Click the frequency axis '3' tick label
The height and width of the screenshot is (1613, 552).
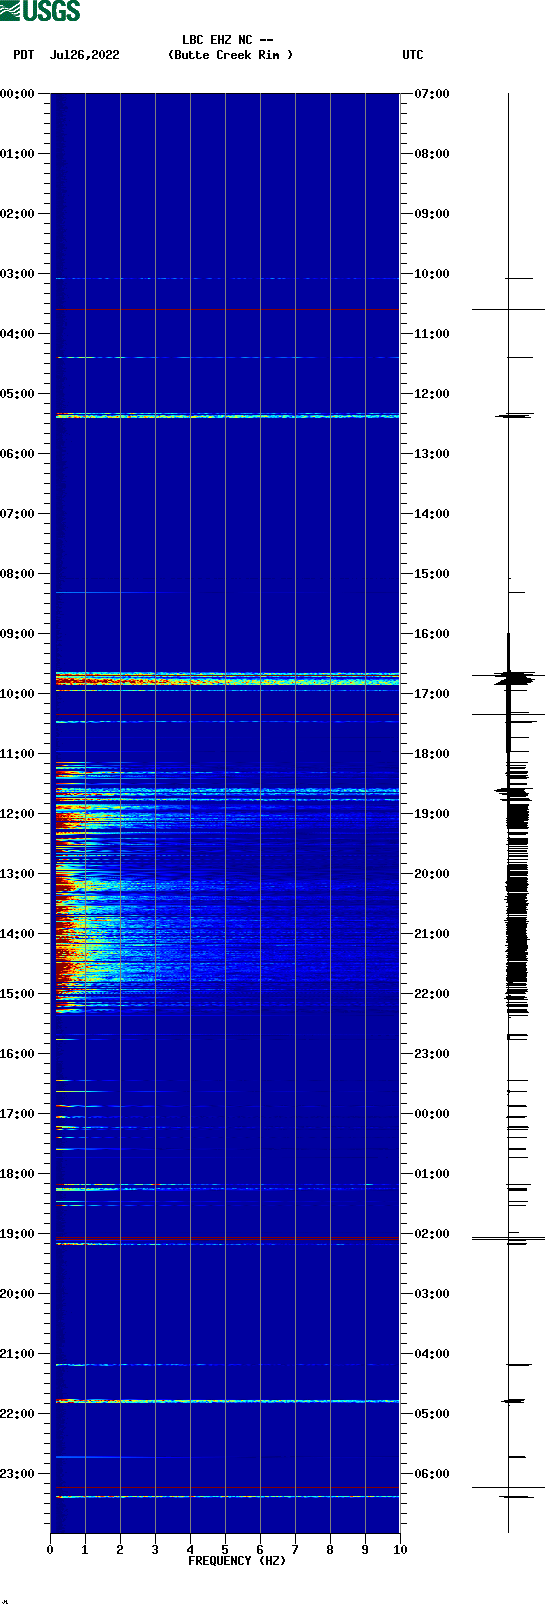click(x=155, y=1550)
